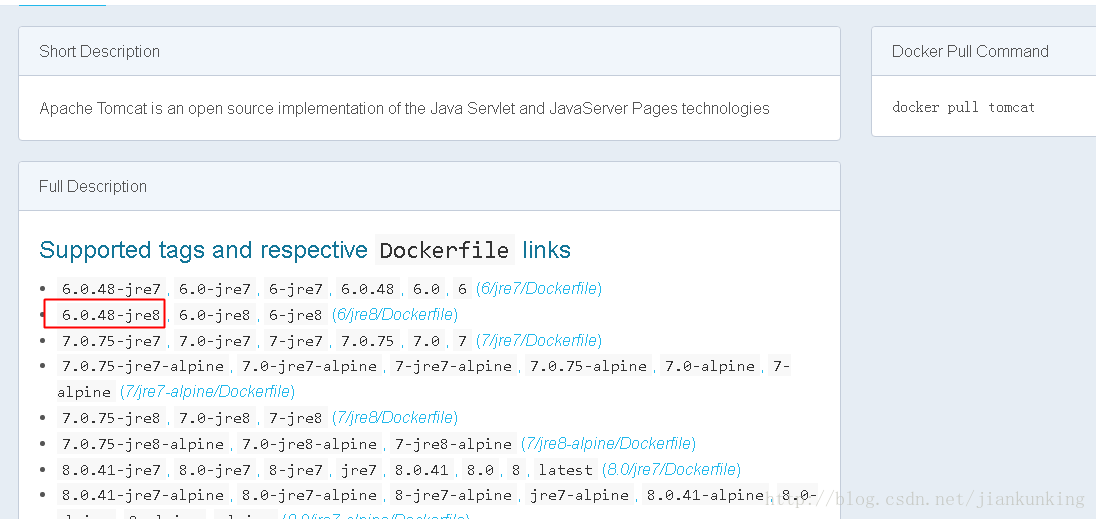Click the 6.0-jre7 tag
Screen dimensions: 1096x519
[215, 288]
